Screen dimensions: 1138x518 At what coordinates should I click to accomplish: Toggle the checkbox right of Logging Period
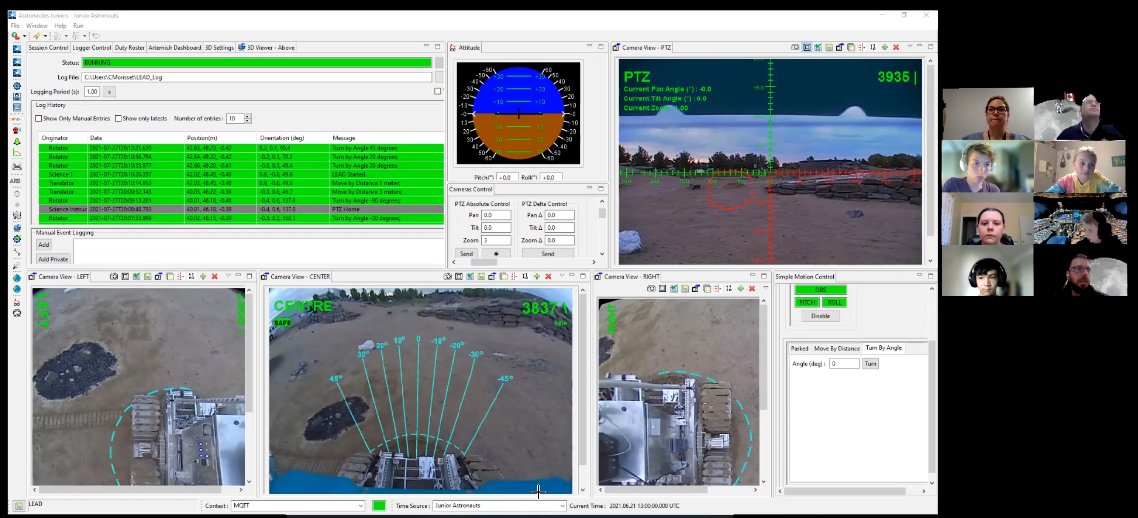437,91
